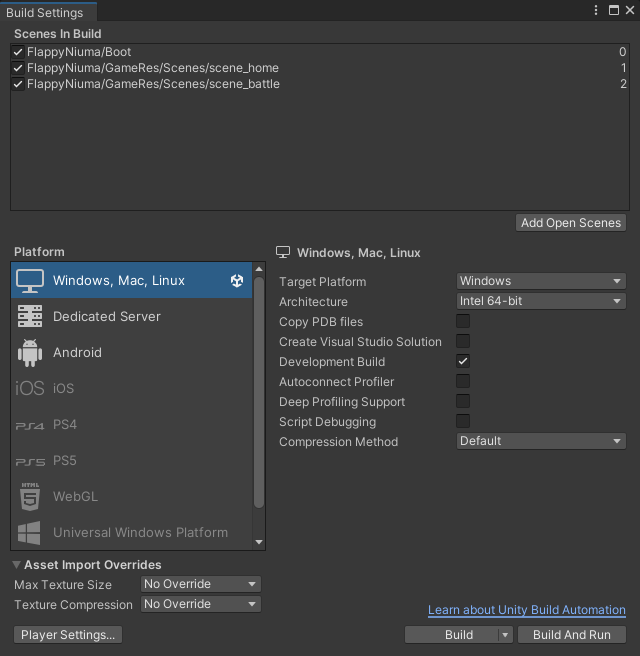Select the PS5 platform label

[65, 461]
